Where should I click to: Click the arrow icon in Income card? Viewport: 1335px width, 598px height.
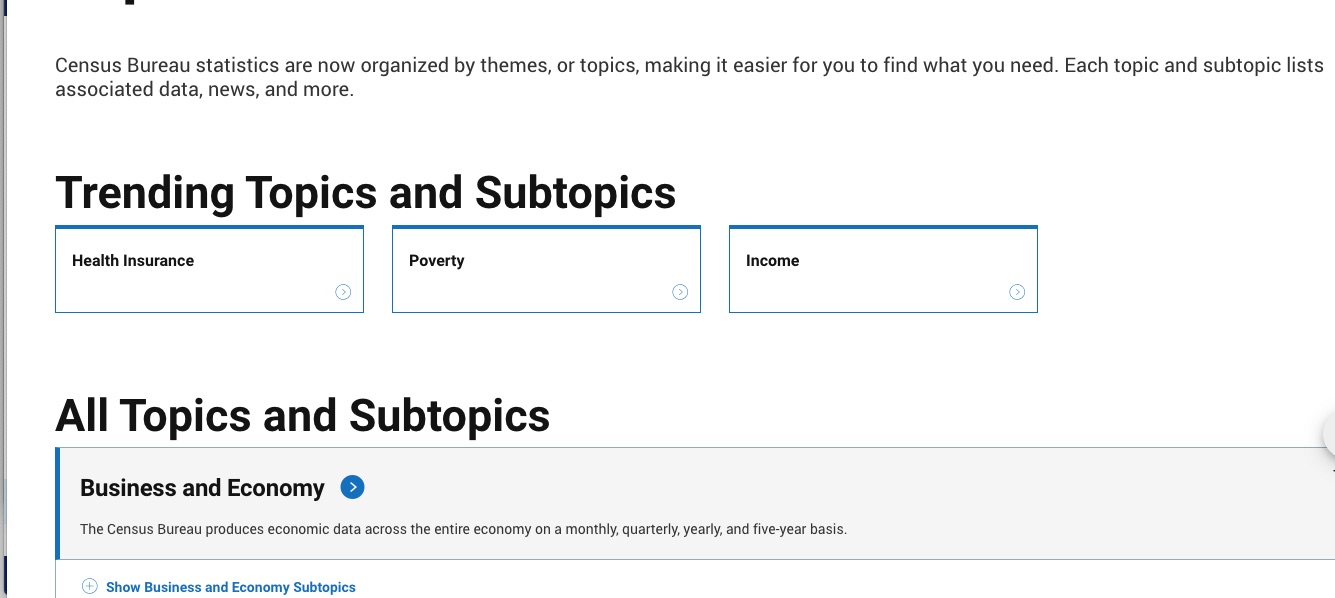[1017, 292]
